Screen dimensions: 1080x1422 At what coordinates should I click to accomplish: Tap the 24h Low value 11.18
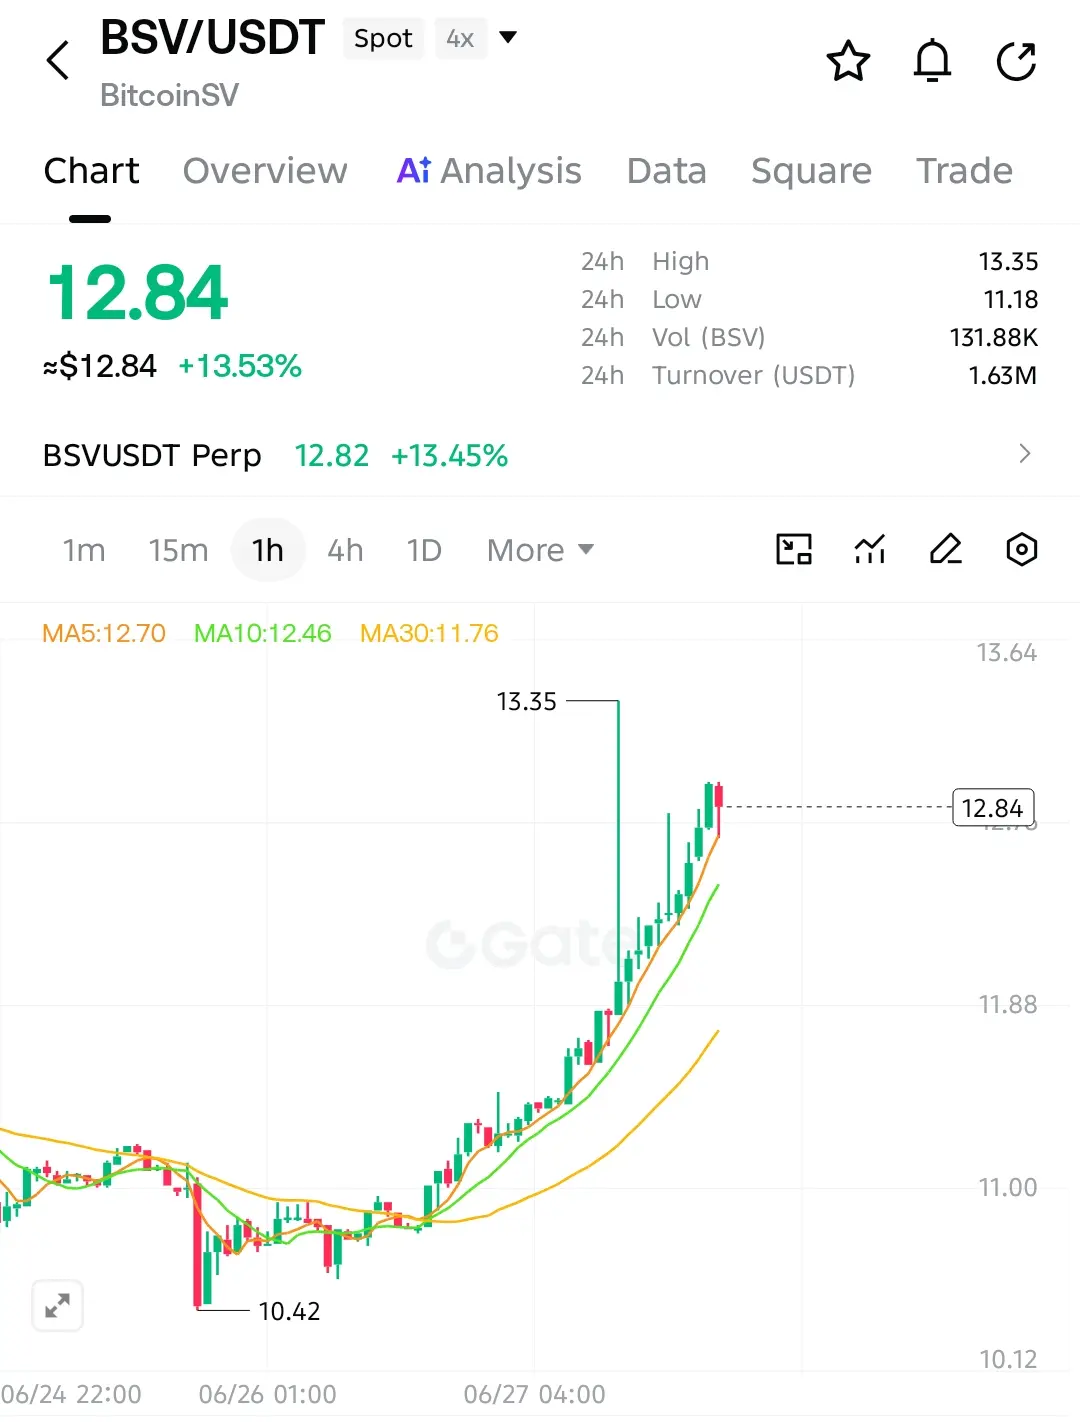pos(1011,299)
